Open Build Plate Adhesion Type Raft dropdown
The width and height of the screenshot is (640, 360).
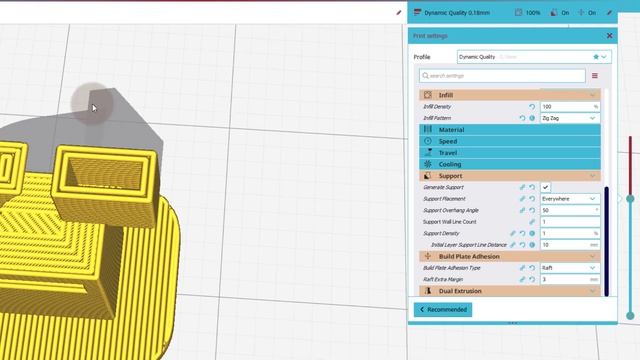(570, 268)
